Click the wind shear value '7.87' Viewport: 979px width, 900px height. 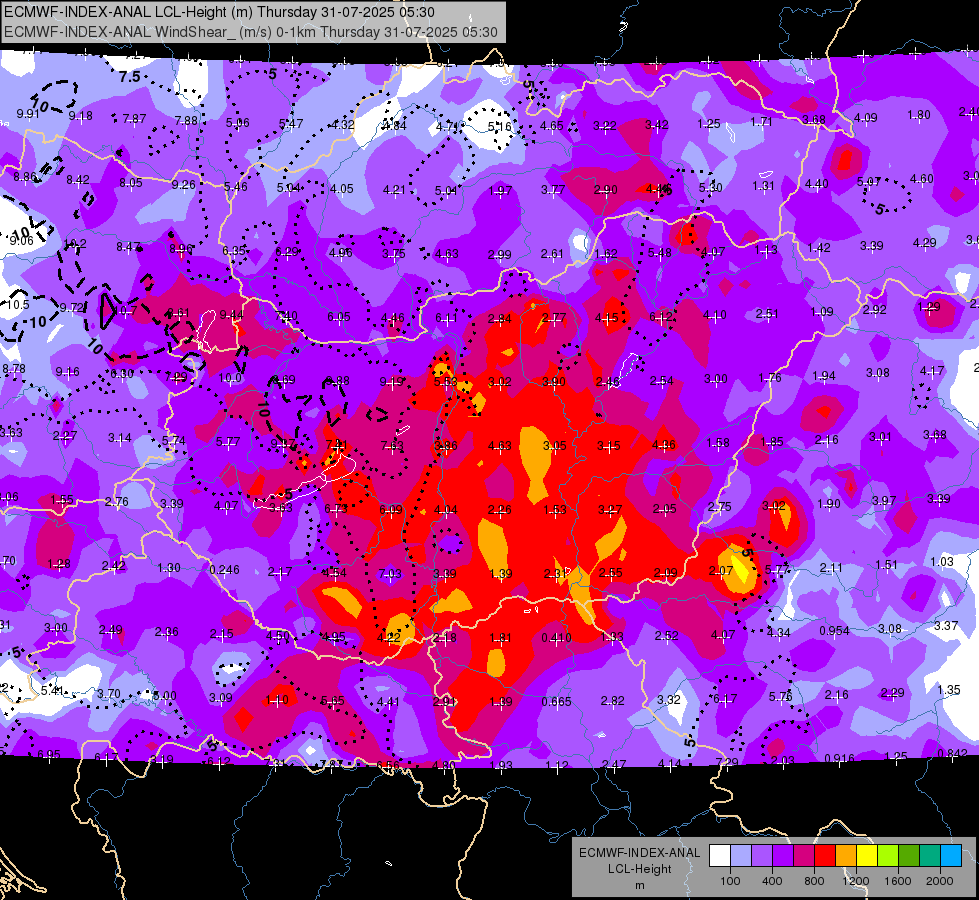point(134,118)
